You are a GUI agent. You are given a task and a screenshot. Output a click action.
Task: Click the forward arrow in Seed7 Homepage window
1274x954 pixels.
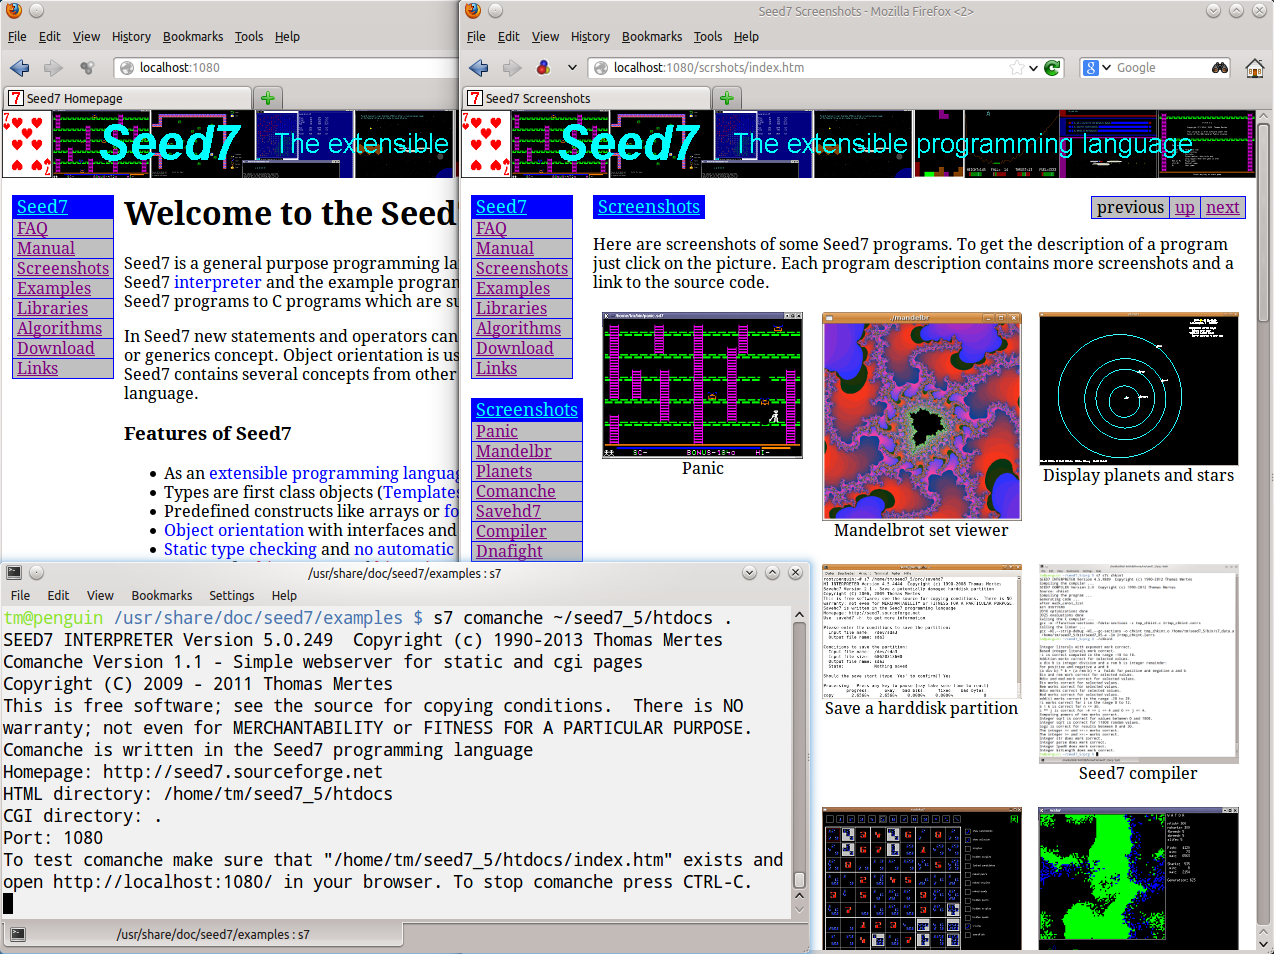(x=53, y=68)
